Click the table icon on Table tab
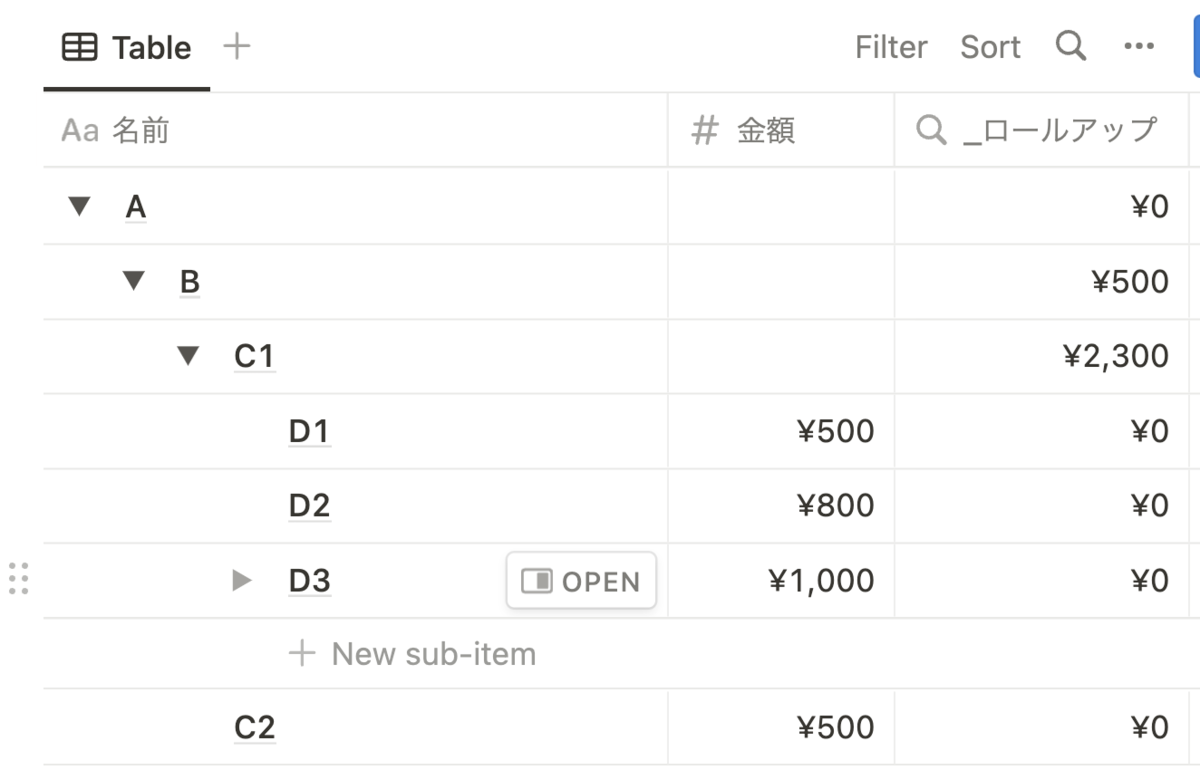Image resolution: width=1200 pixels, height=770 pixels. point(80,47)
